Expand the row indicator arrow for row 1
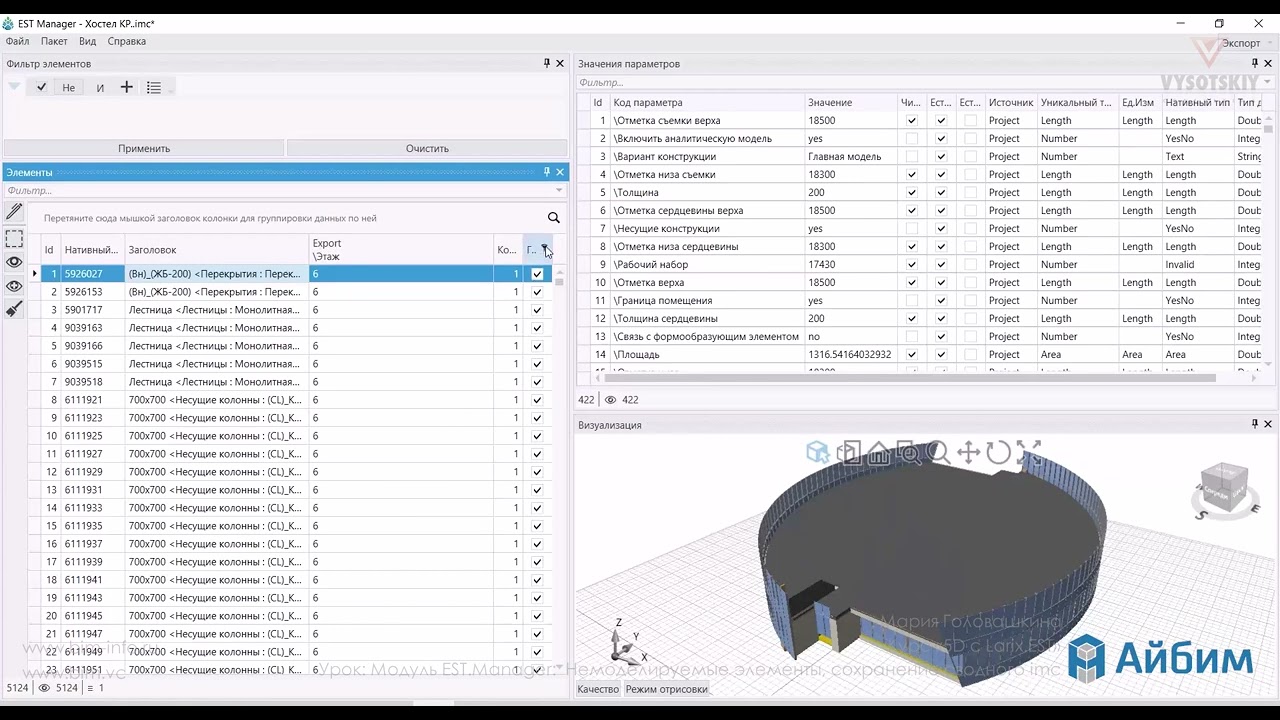This screenshot has height=720, width=1280. pos(35,274)
